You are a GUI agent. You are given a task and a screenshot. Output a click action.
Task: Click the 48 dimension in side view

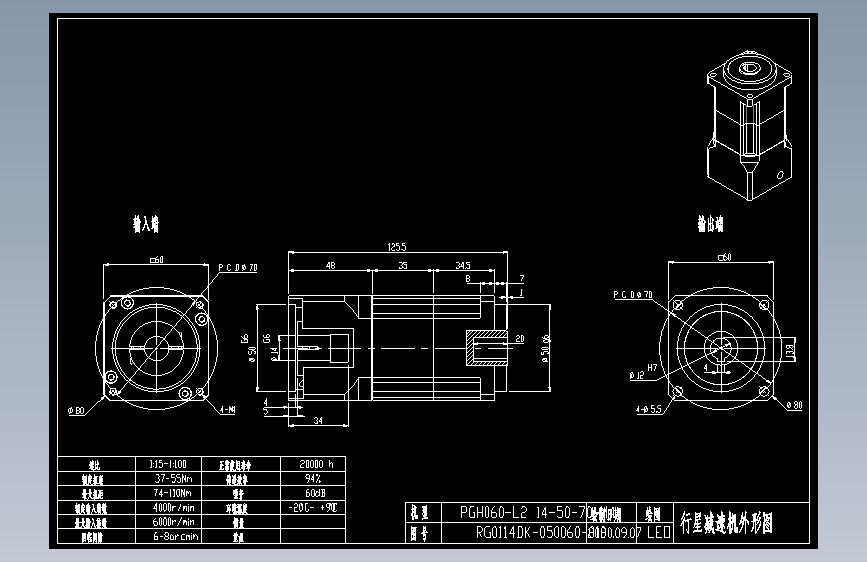point(330,266)
